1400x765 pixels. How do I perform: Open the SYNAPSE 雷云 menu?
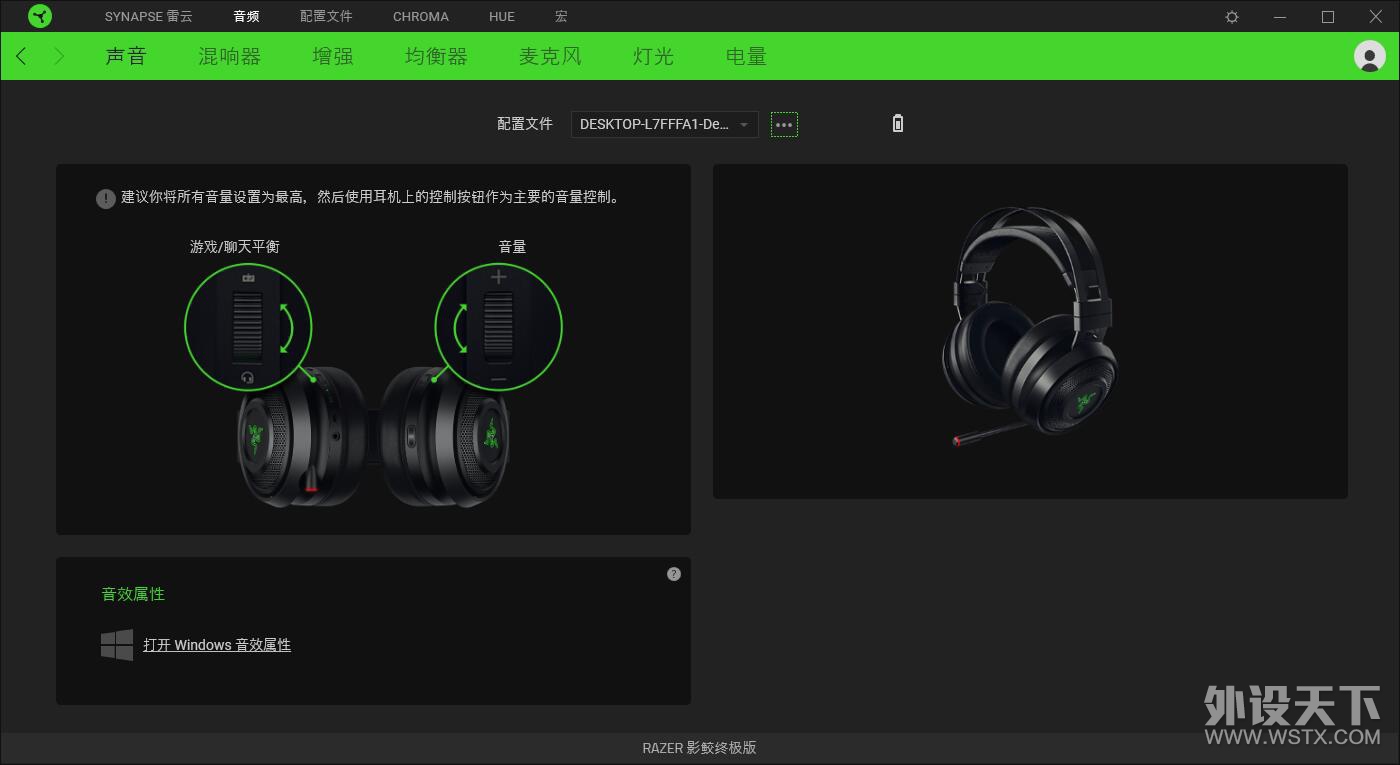click(149, 17)
